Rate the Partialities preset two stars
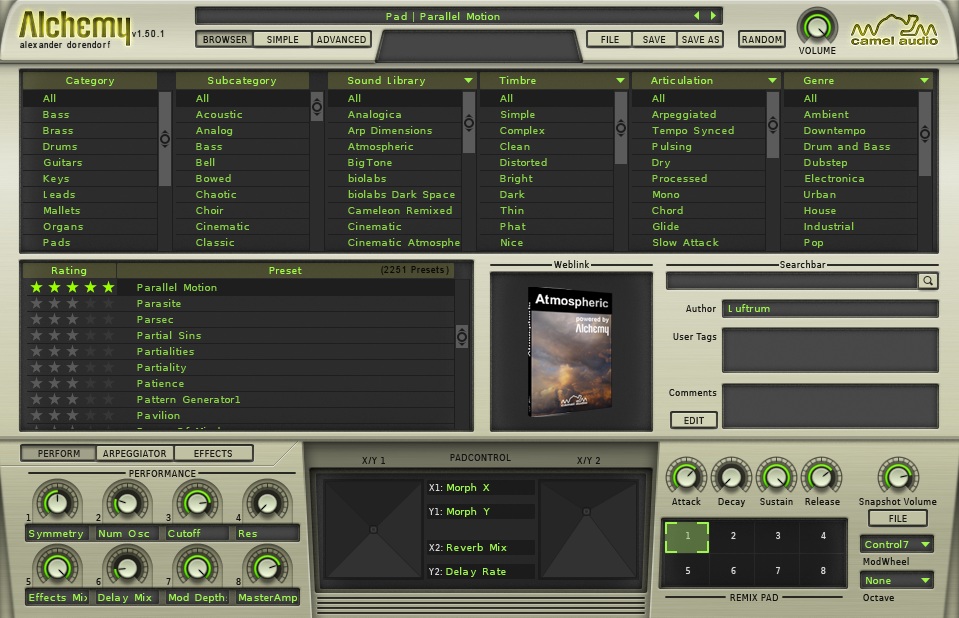959x618 pixels. tap(54, 351)
